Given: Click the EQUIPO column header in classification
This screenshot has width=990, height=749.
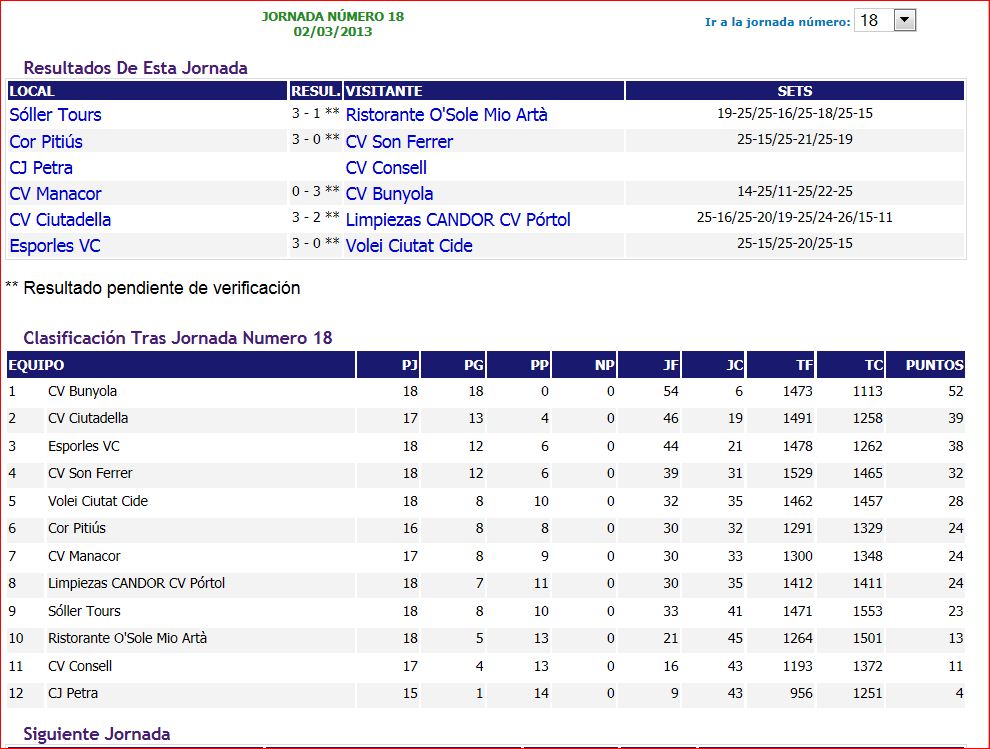Looking at the screenshot, I should coord(181,365).
